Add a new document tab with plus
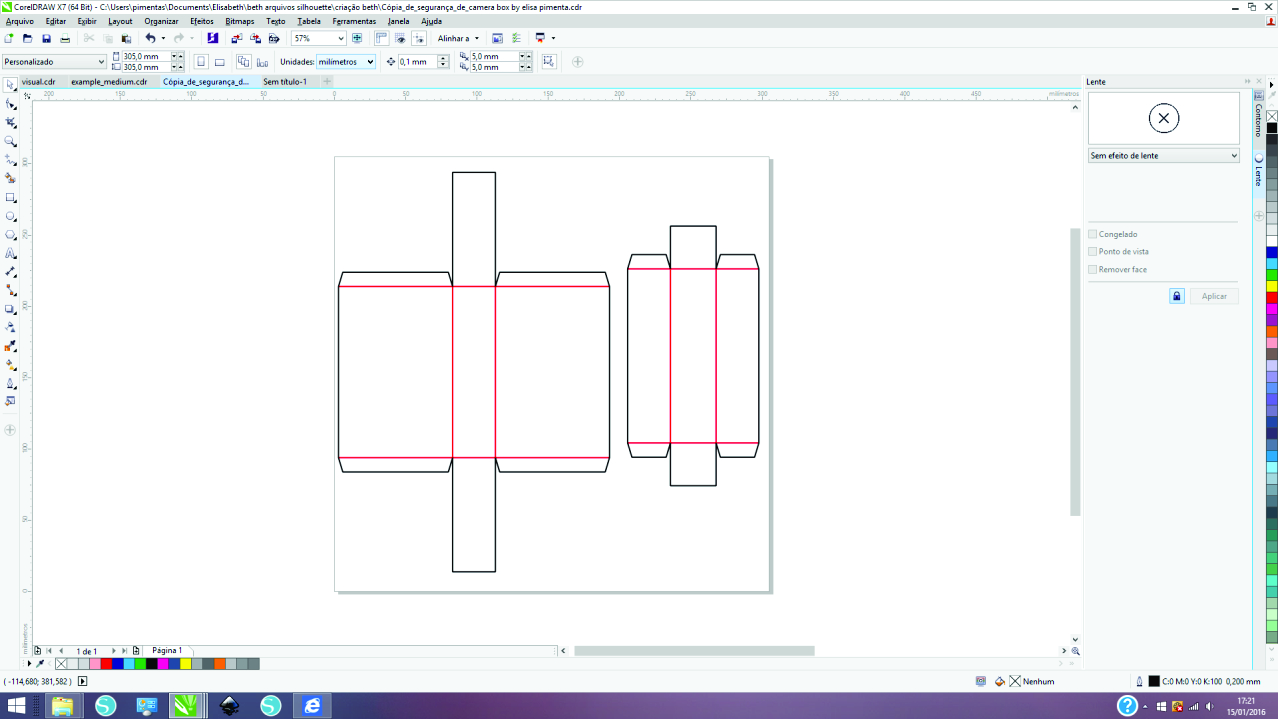The image size is (1278, 719). coord(327,82)
